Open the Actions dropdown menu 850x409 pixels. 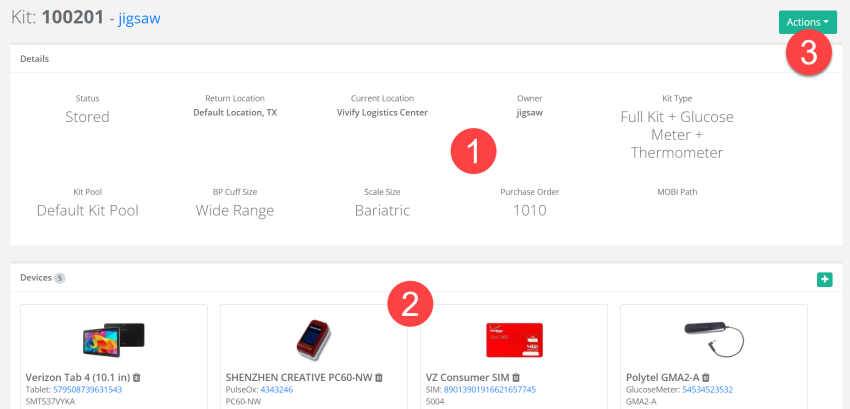[x=807, y=21]
